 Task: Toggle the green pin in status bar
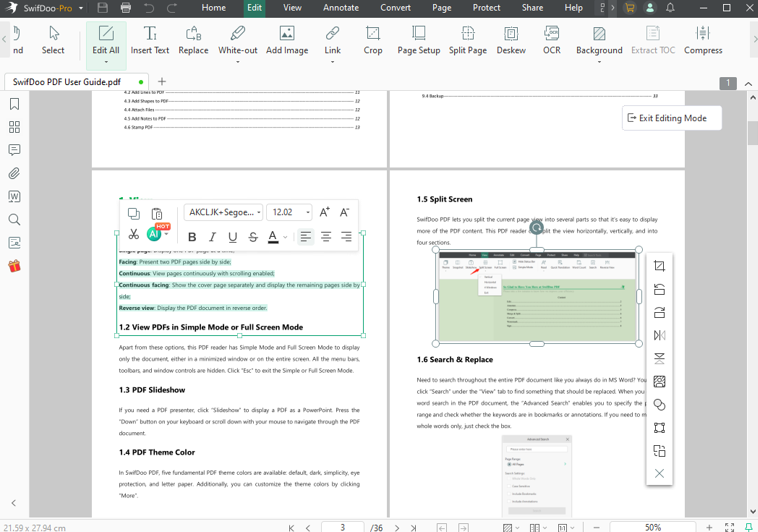coord(748,527)
